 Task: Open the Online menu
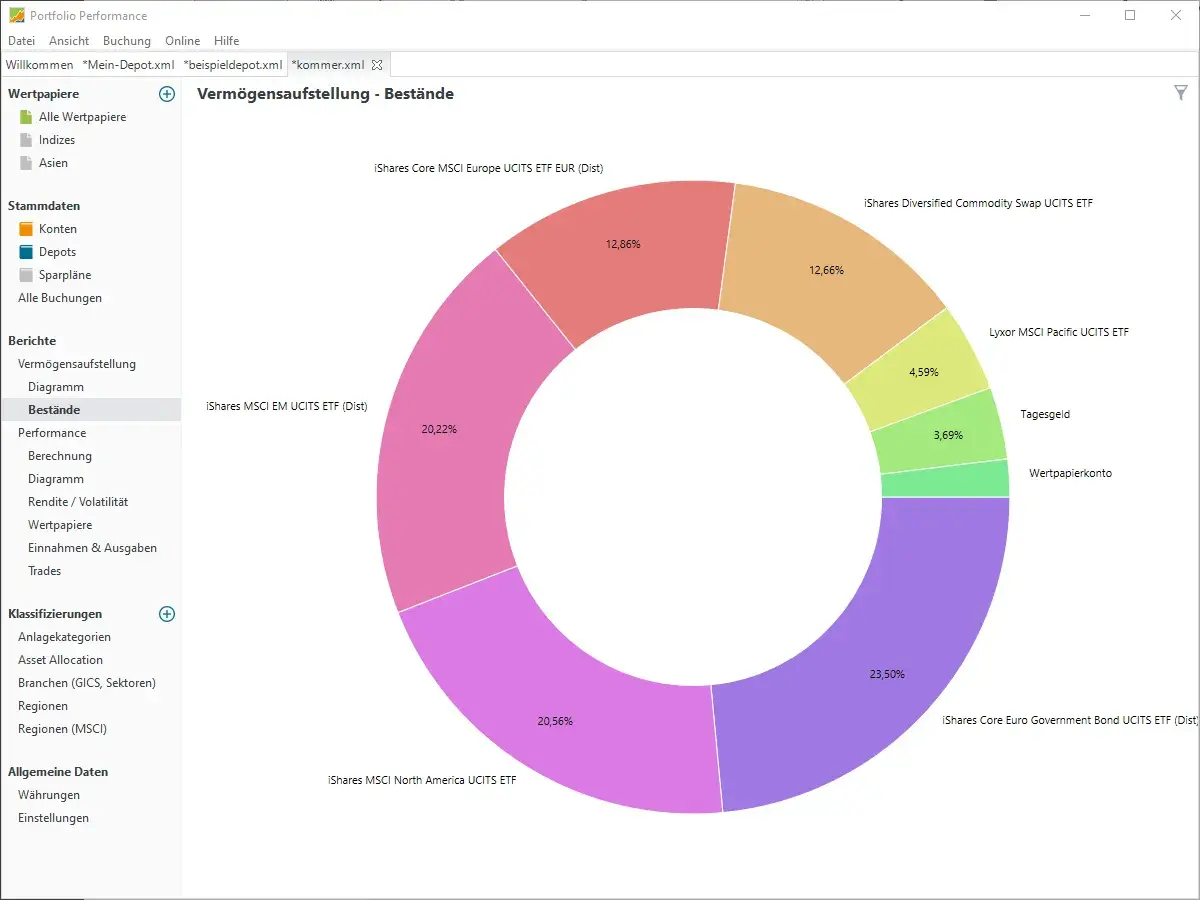click(x=183, y=41)
